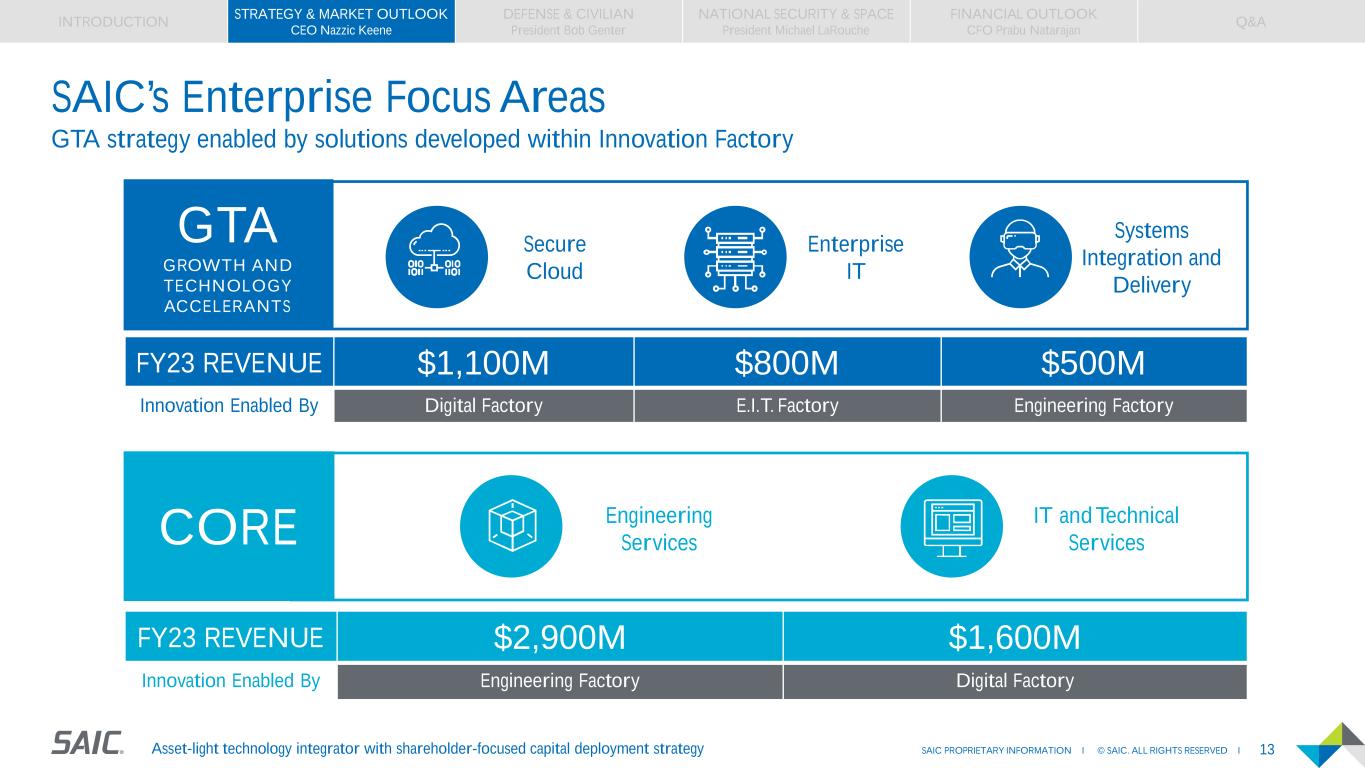Select the Strategy & Market Outlook tab

341,21
